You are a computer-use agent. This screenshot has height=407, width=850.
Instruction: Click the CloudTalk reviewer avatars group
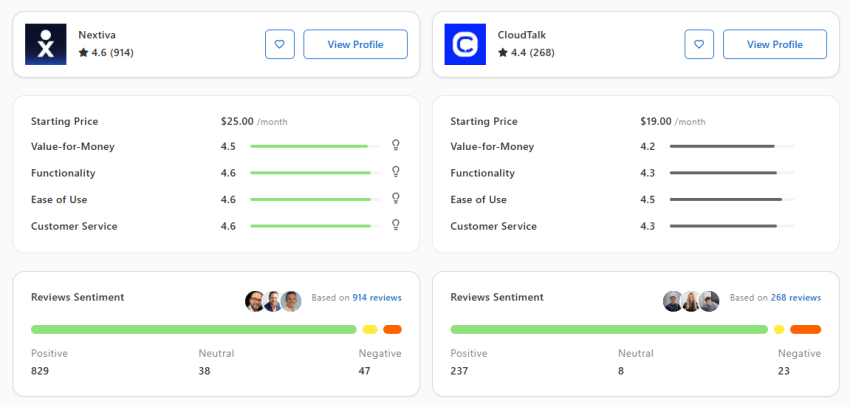[x=691, y=301]
